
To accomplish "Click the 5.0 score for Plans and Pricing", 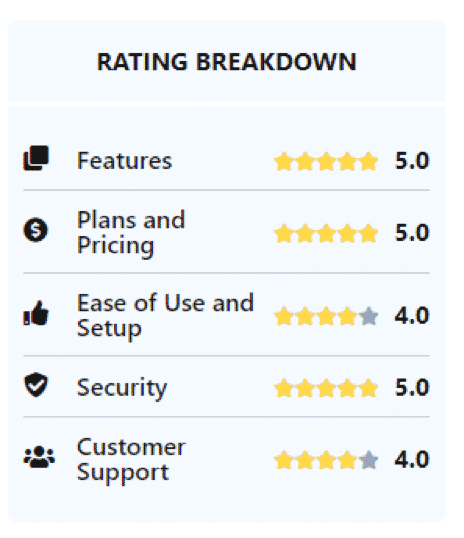I will [412, 233].
